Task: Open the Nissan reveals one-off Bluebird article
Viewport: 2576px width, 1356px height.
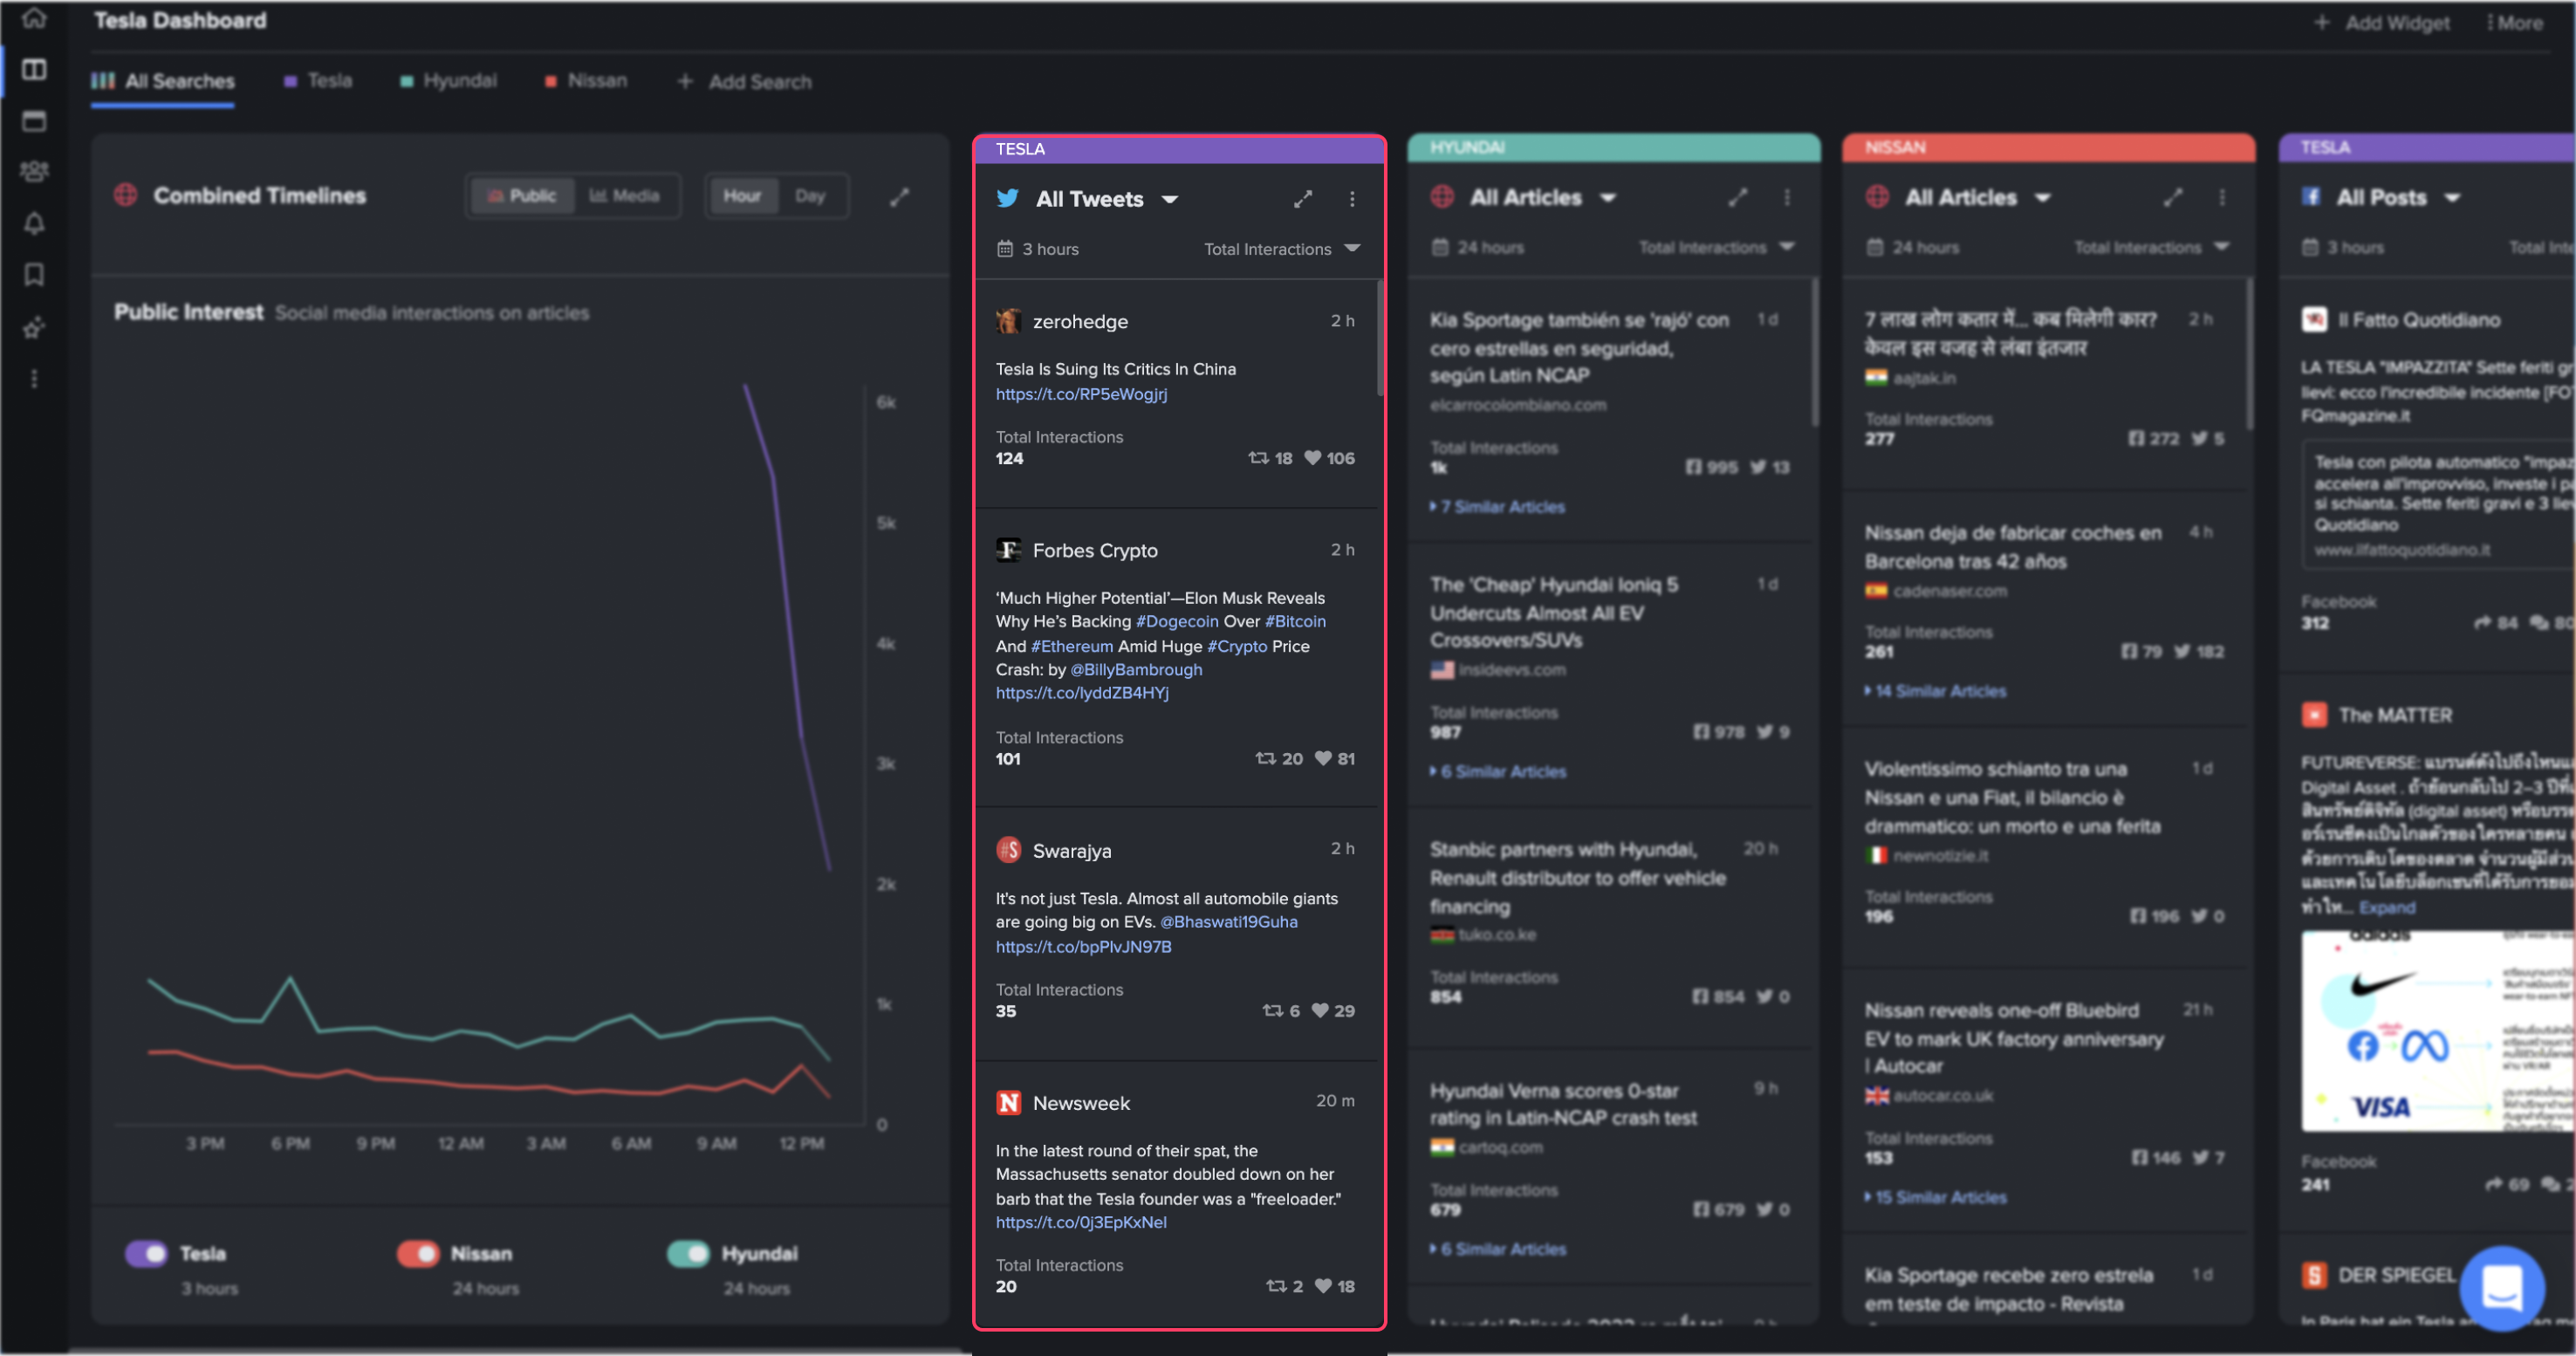Action: [x=2013, y=1039]
